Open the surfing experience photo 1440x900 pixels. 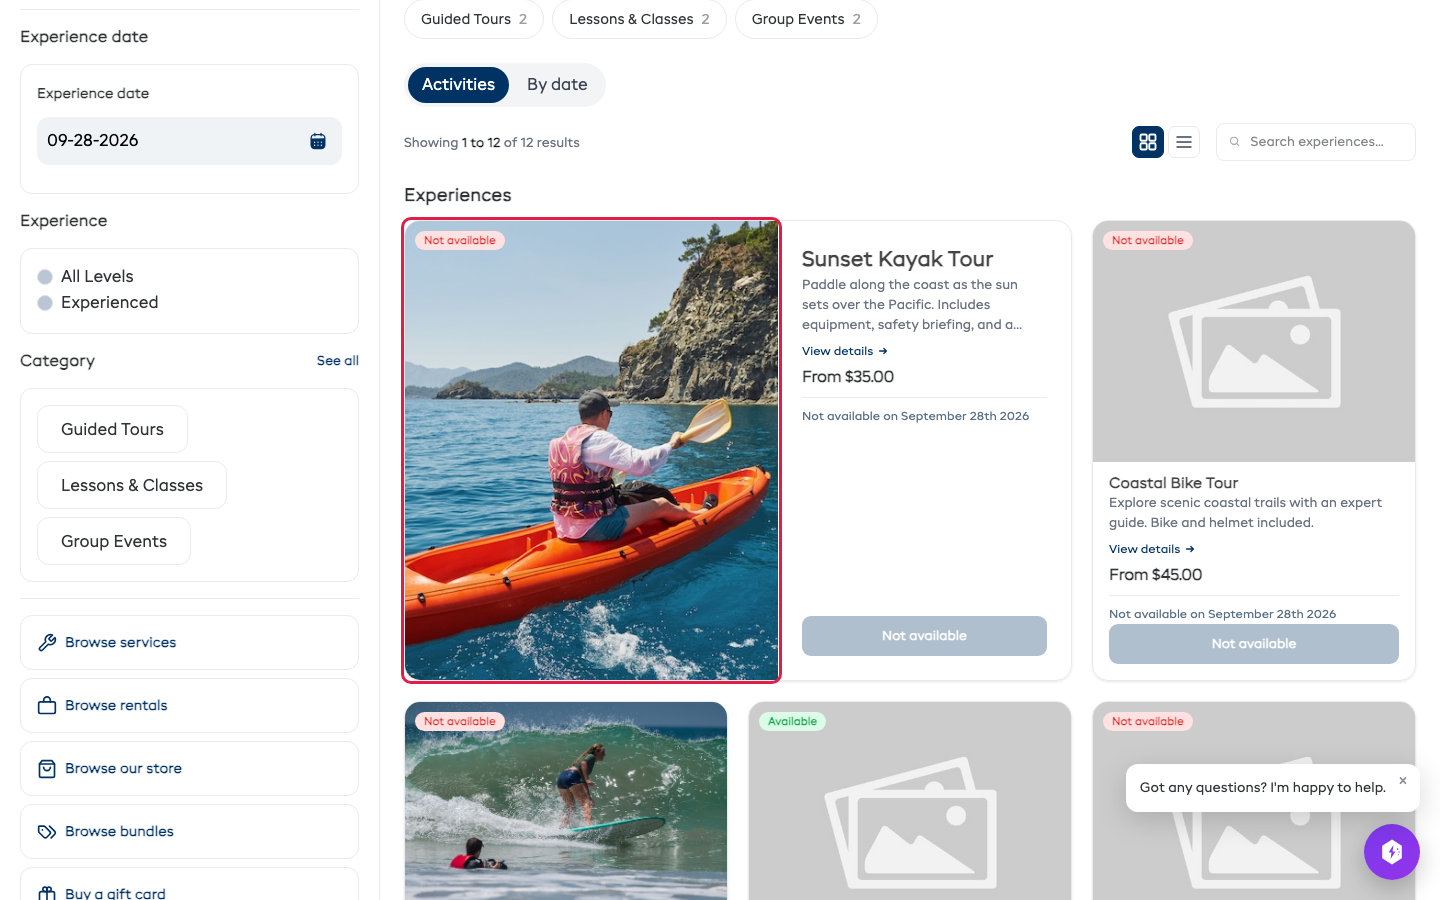tap(566, 801)
